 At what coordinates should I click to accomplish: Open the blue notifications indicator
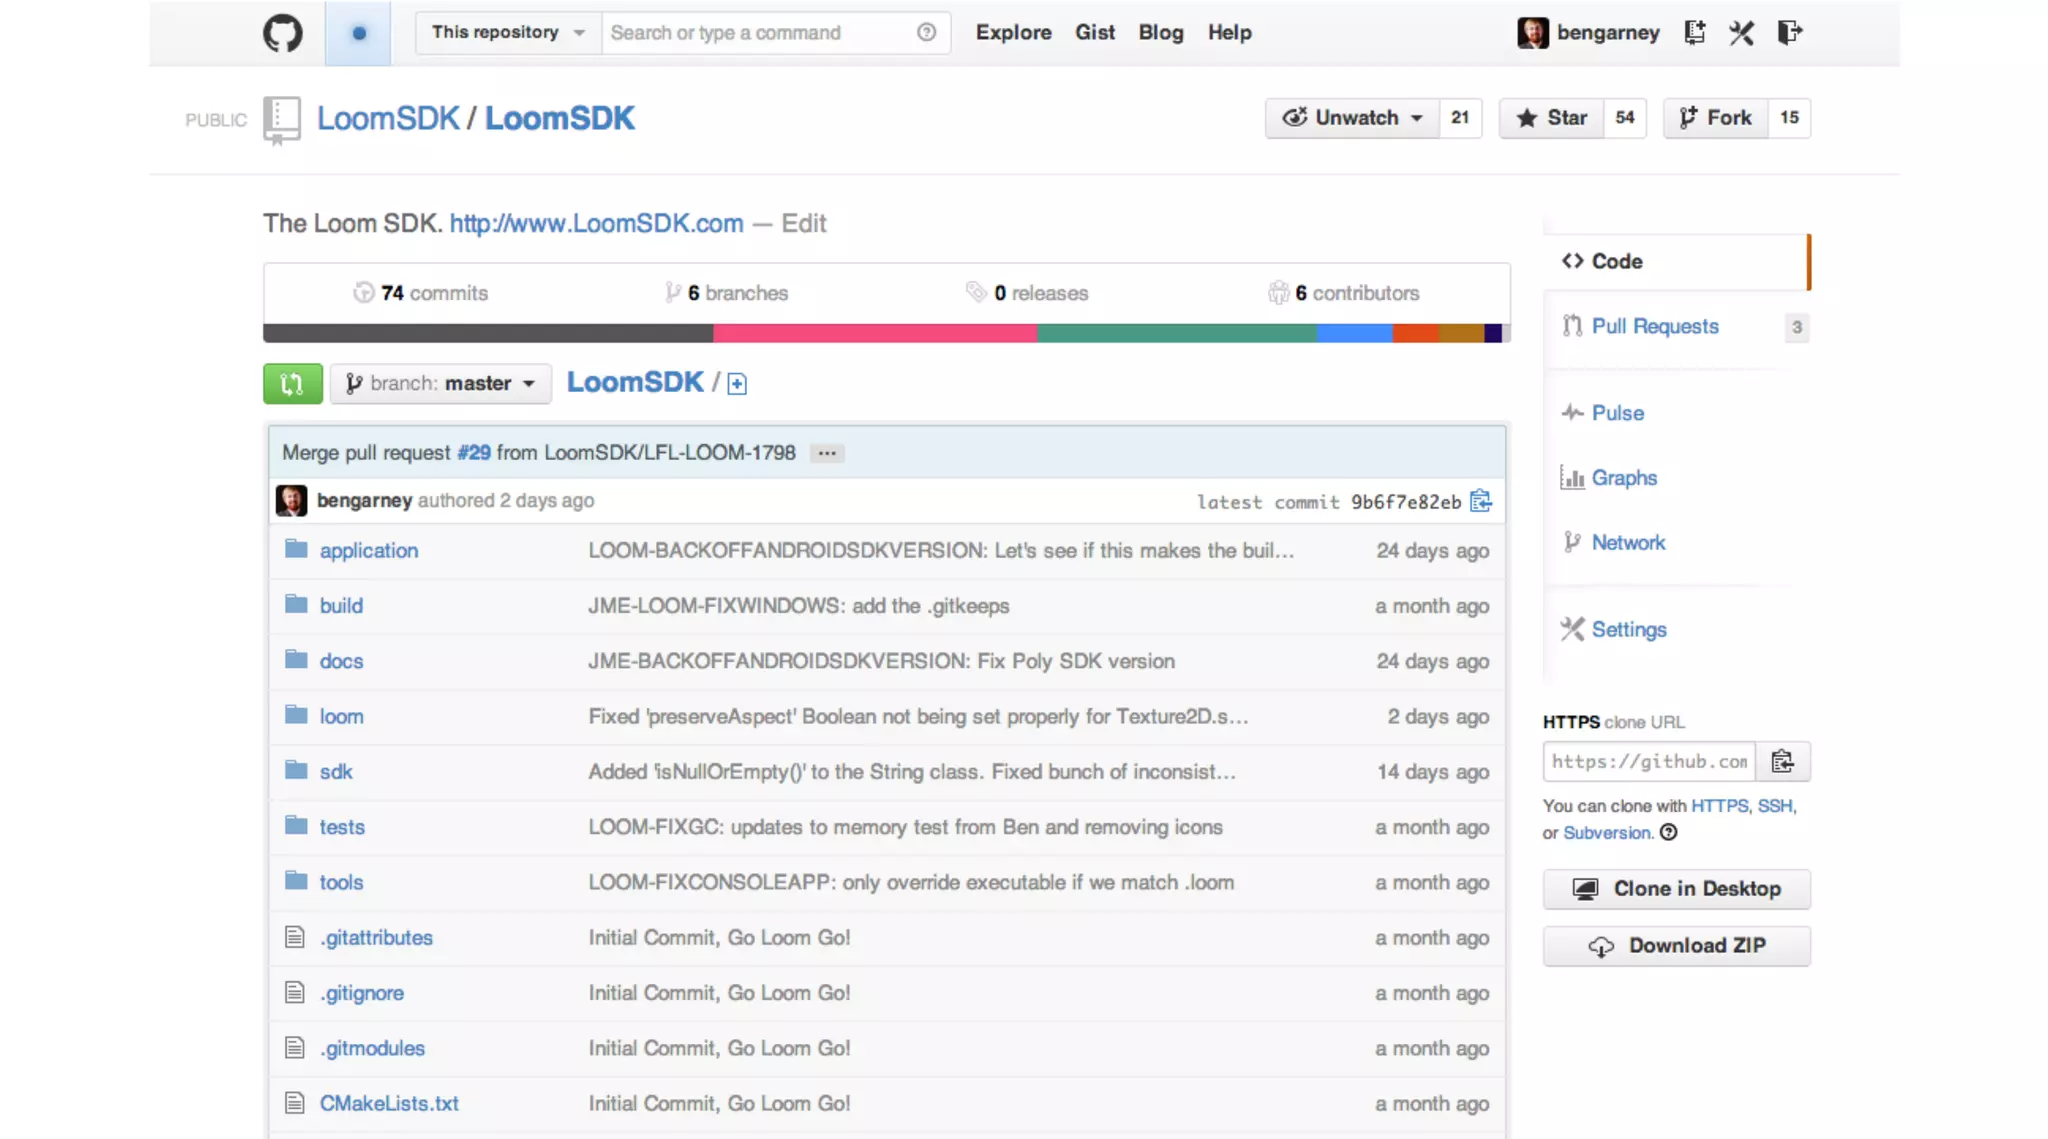coord(358,33)
